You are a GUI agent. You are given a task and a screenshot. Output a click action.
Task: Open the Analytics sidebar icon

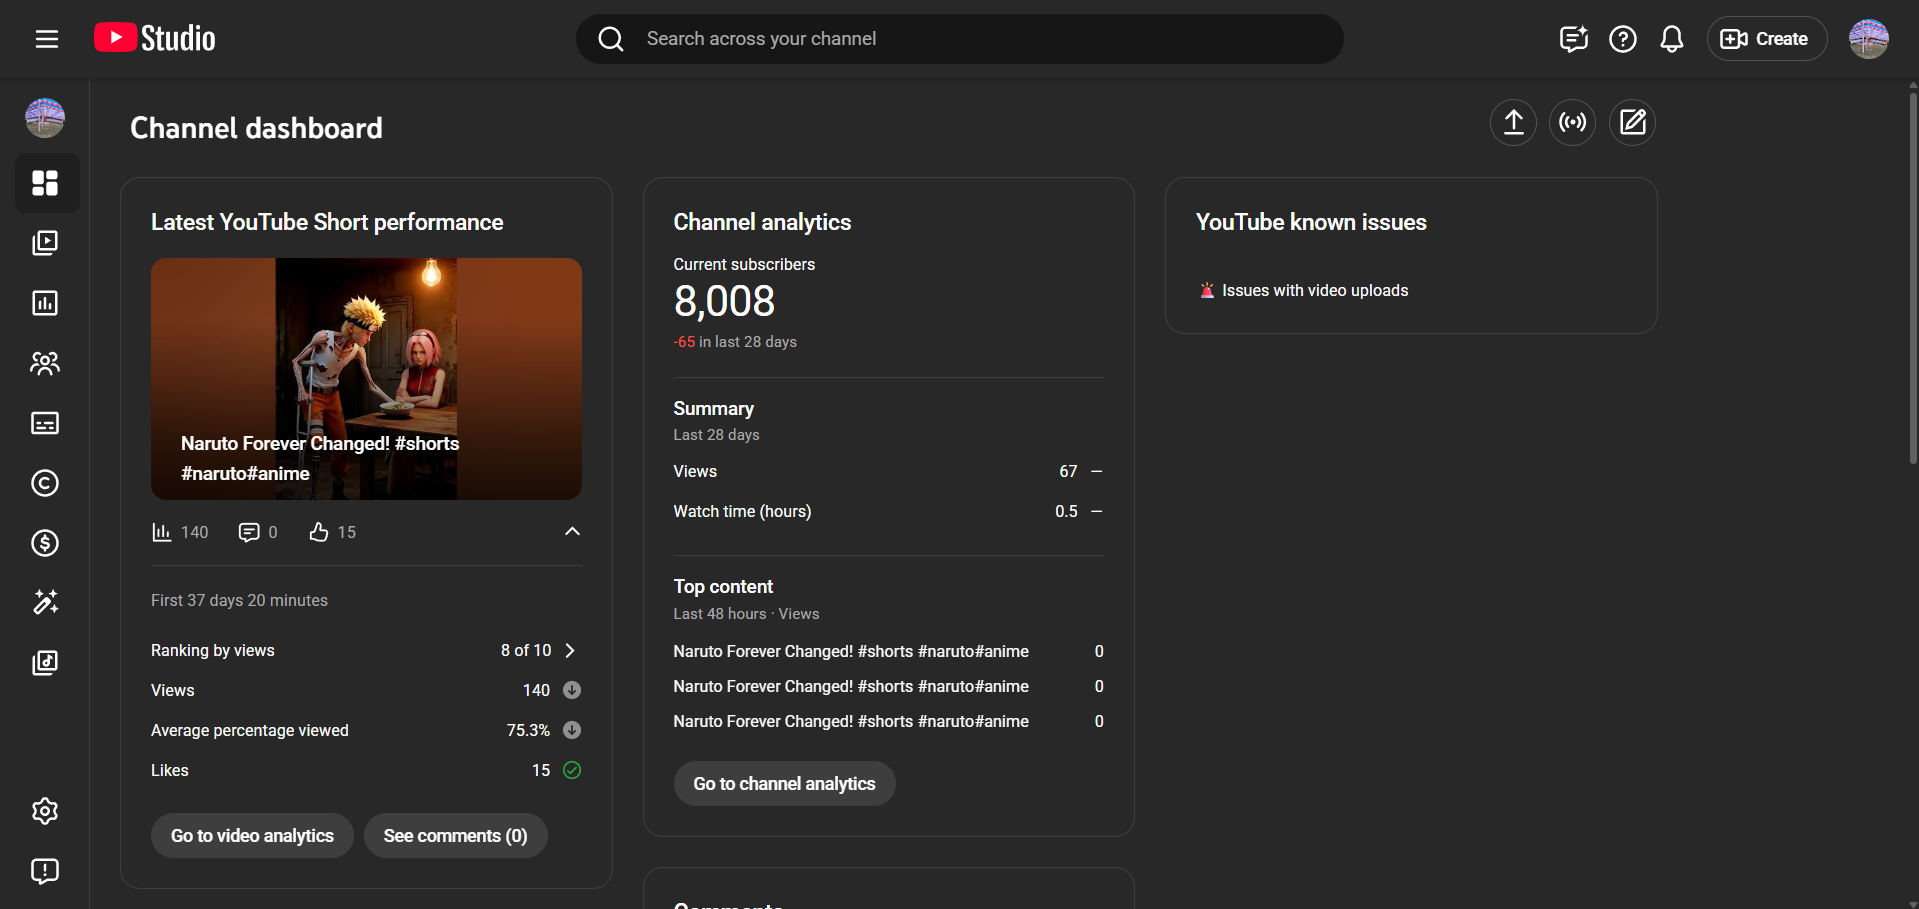pyautogui.click(x=45, y=303)
